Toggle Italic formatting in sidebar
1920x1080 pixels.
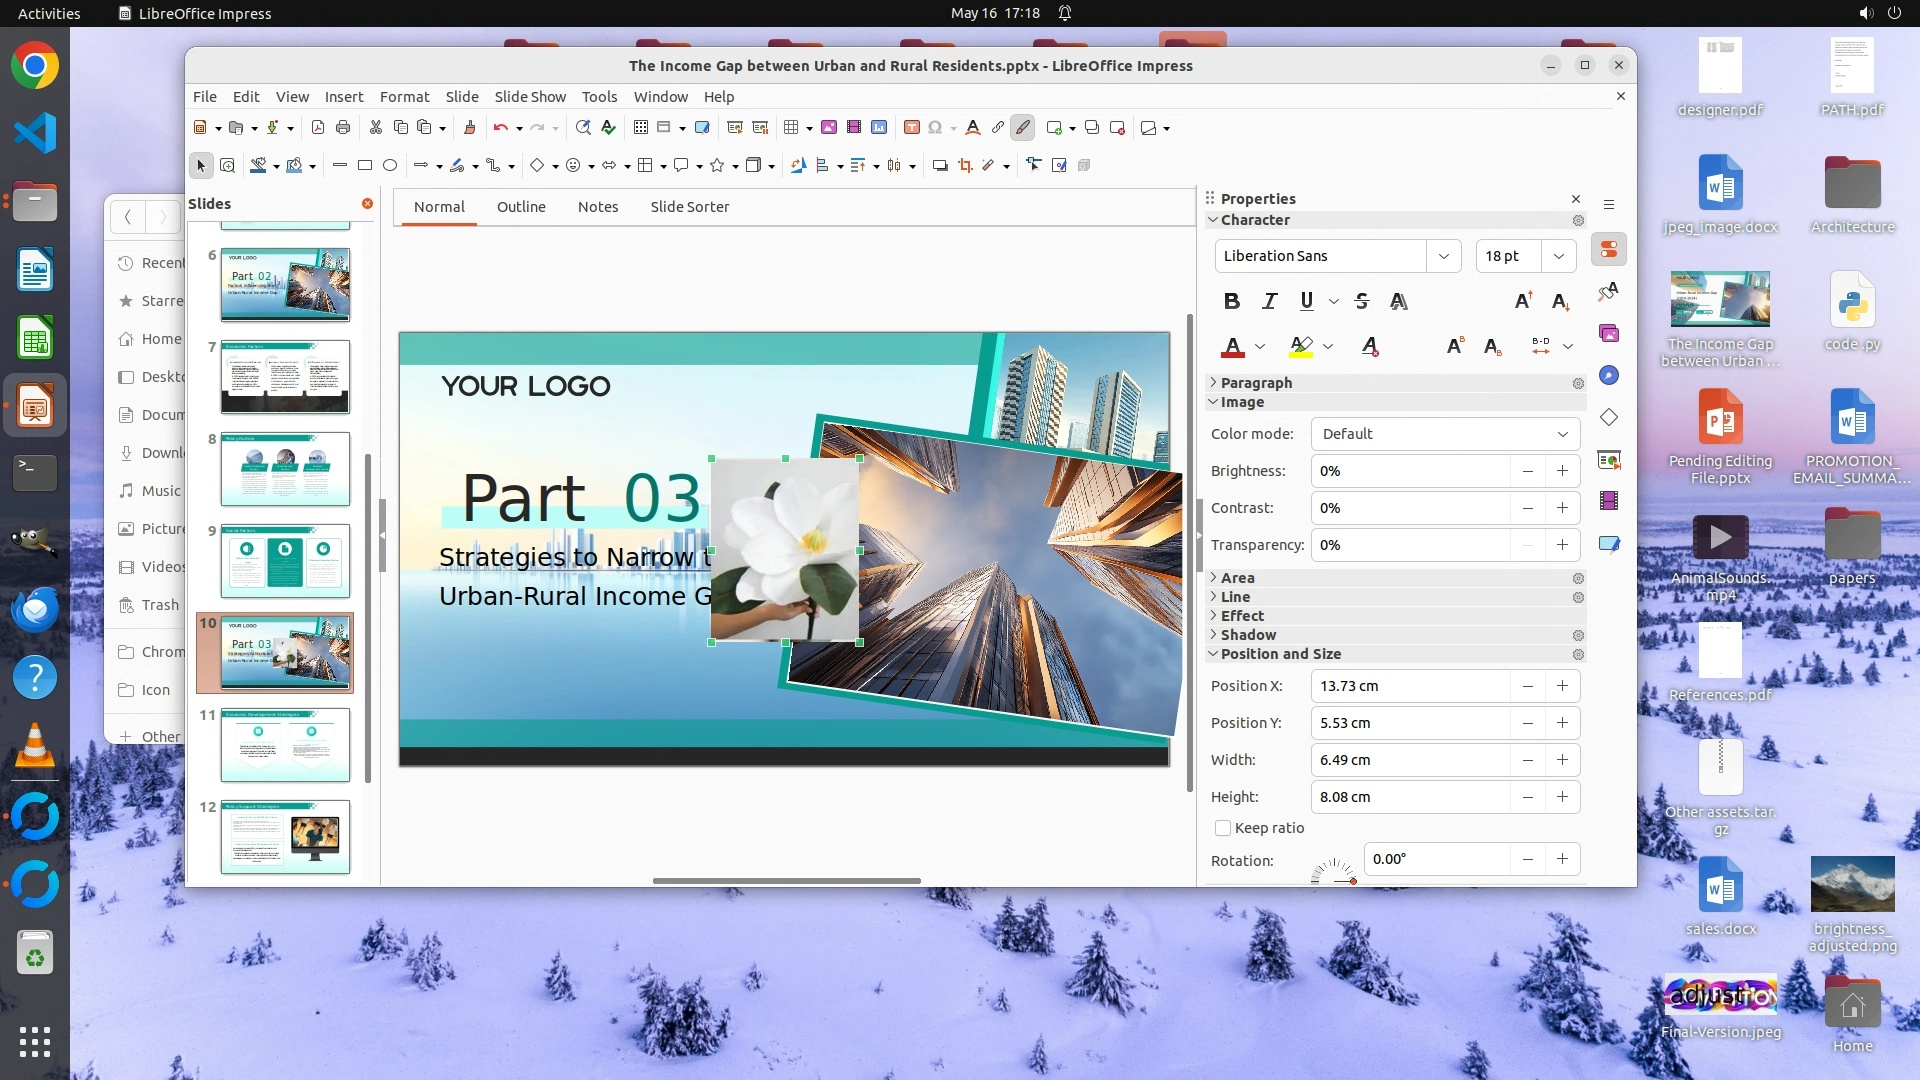click(x=1270, y=301)
